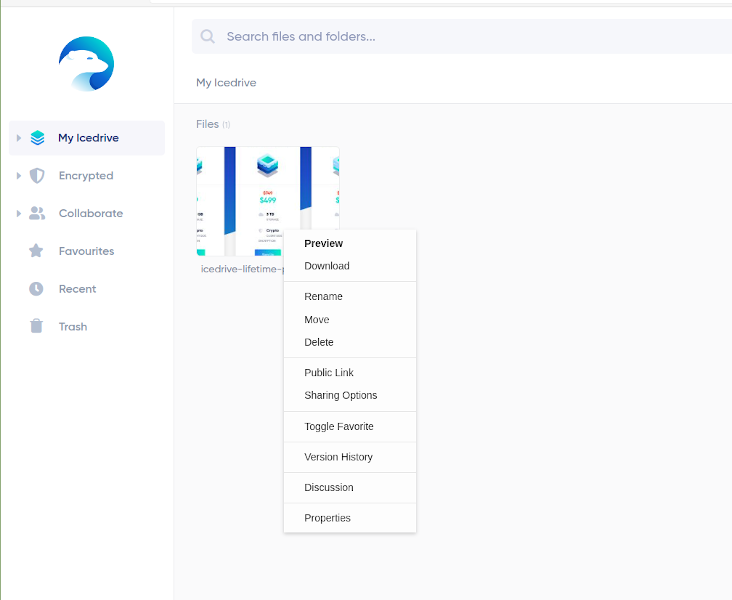Choose Preview from the context menu
Viewport: 732px width, 600px height.
(x=323, y=244)
